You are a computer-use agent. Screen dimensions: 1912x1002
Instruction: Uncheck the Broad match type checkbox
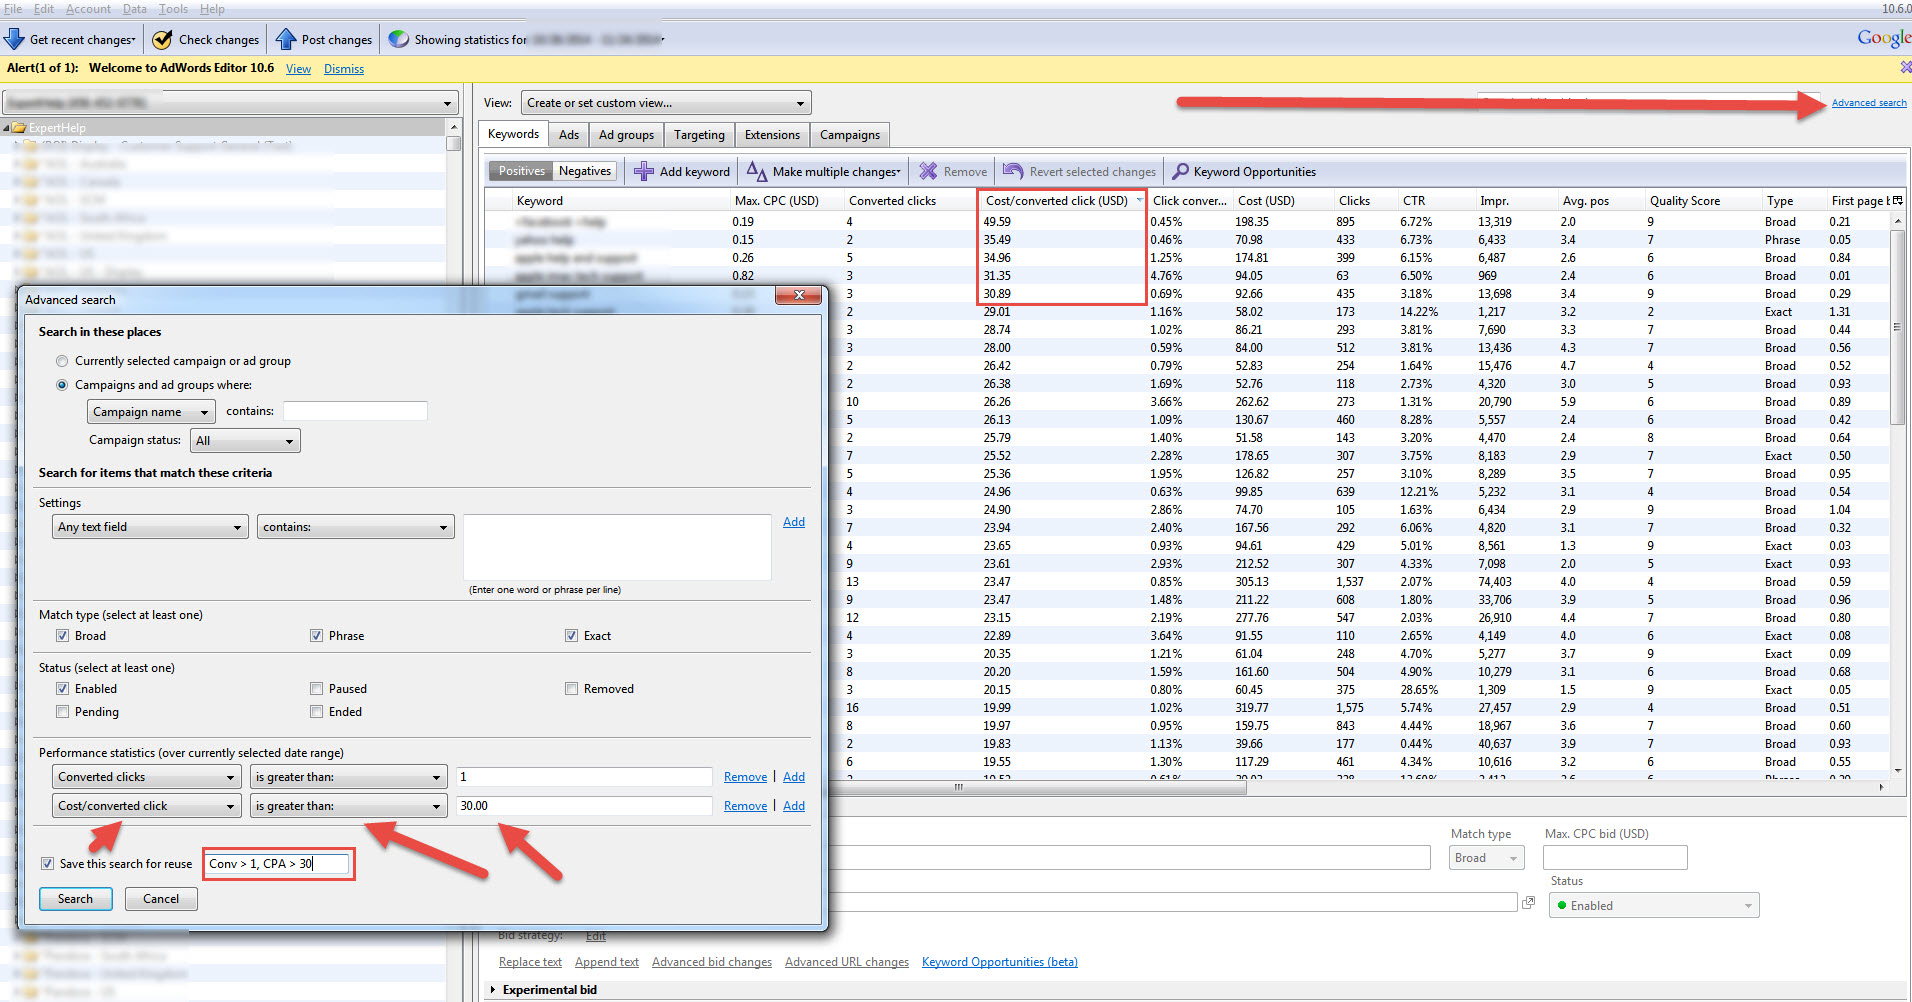coord(63,636)
